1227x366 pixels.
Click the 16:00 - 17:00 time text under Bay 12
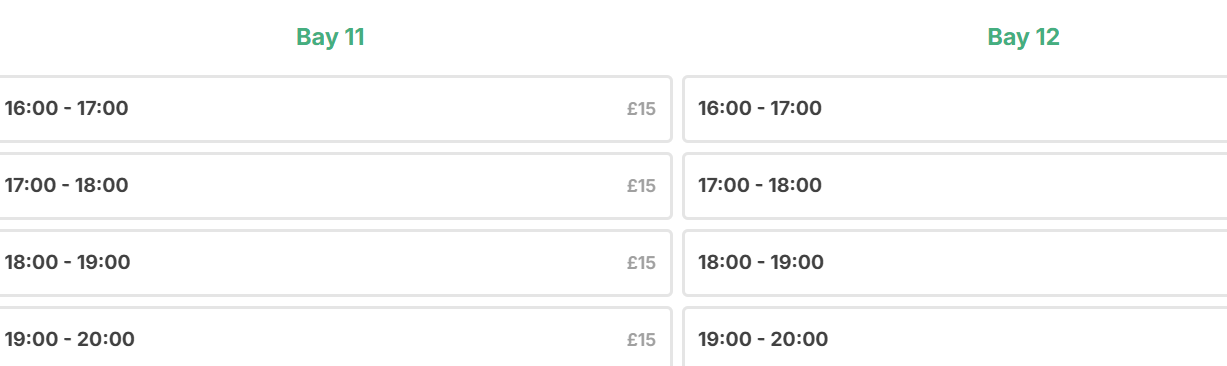[x=760, y=108]
